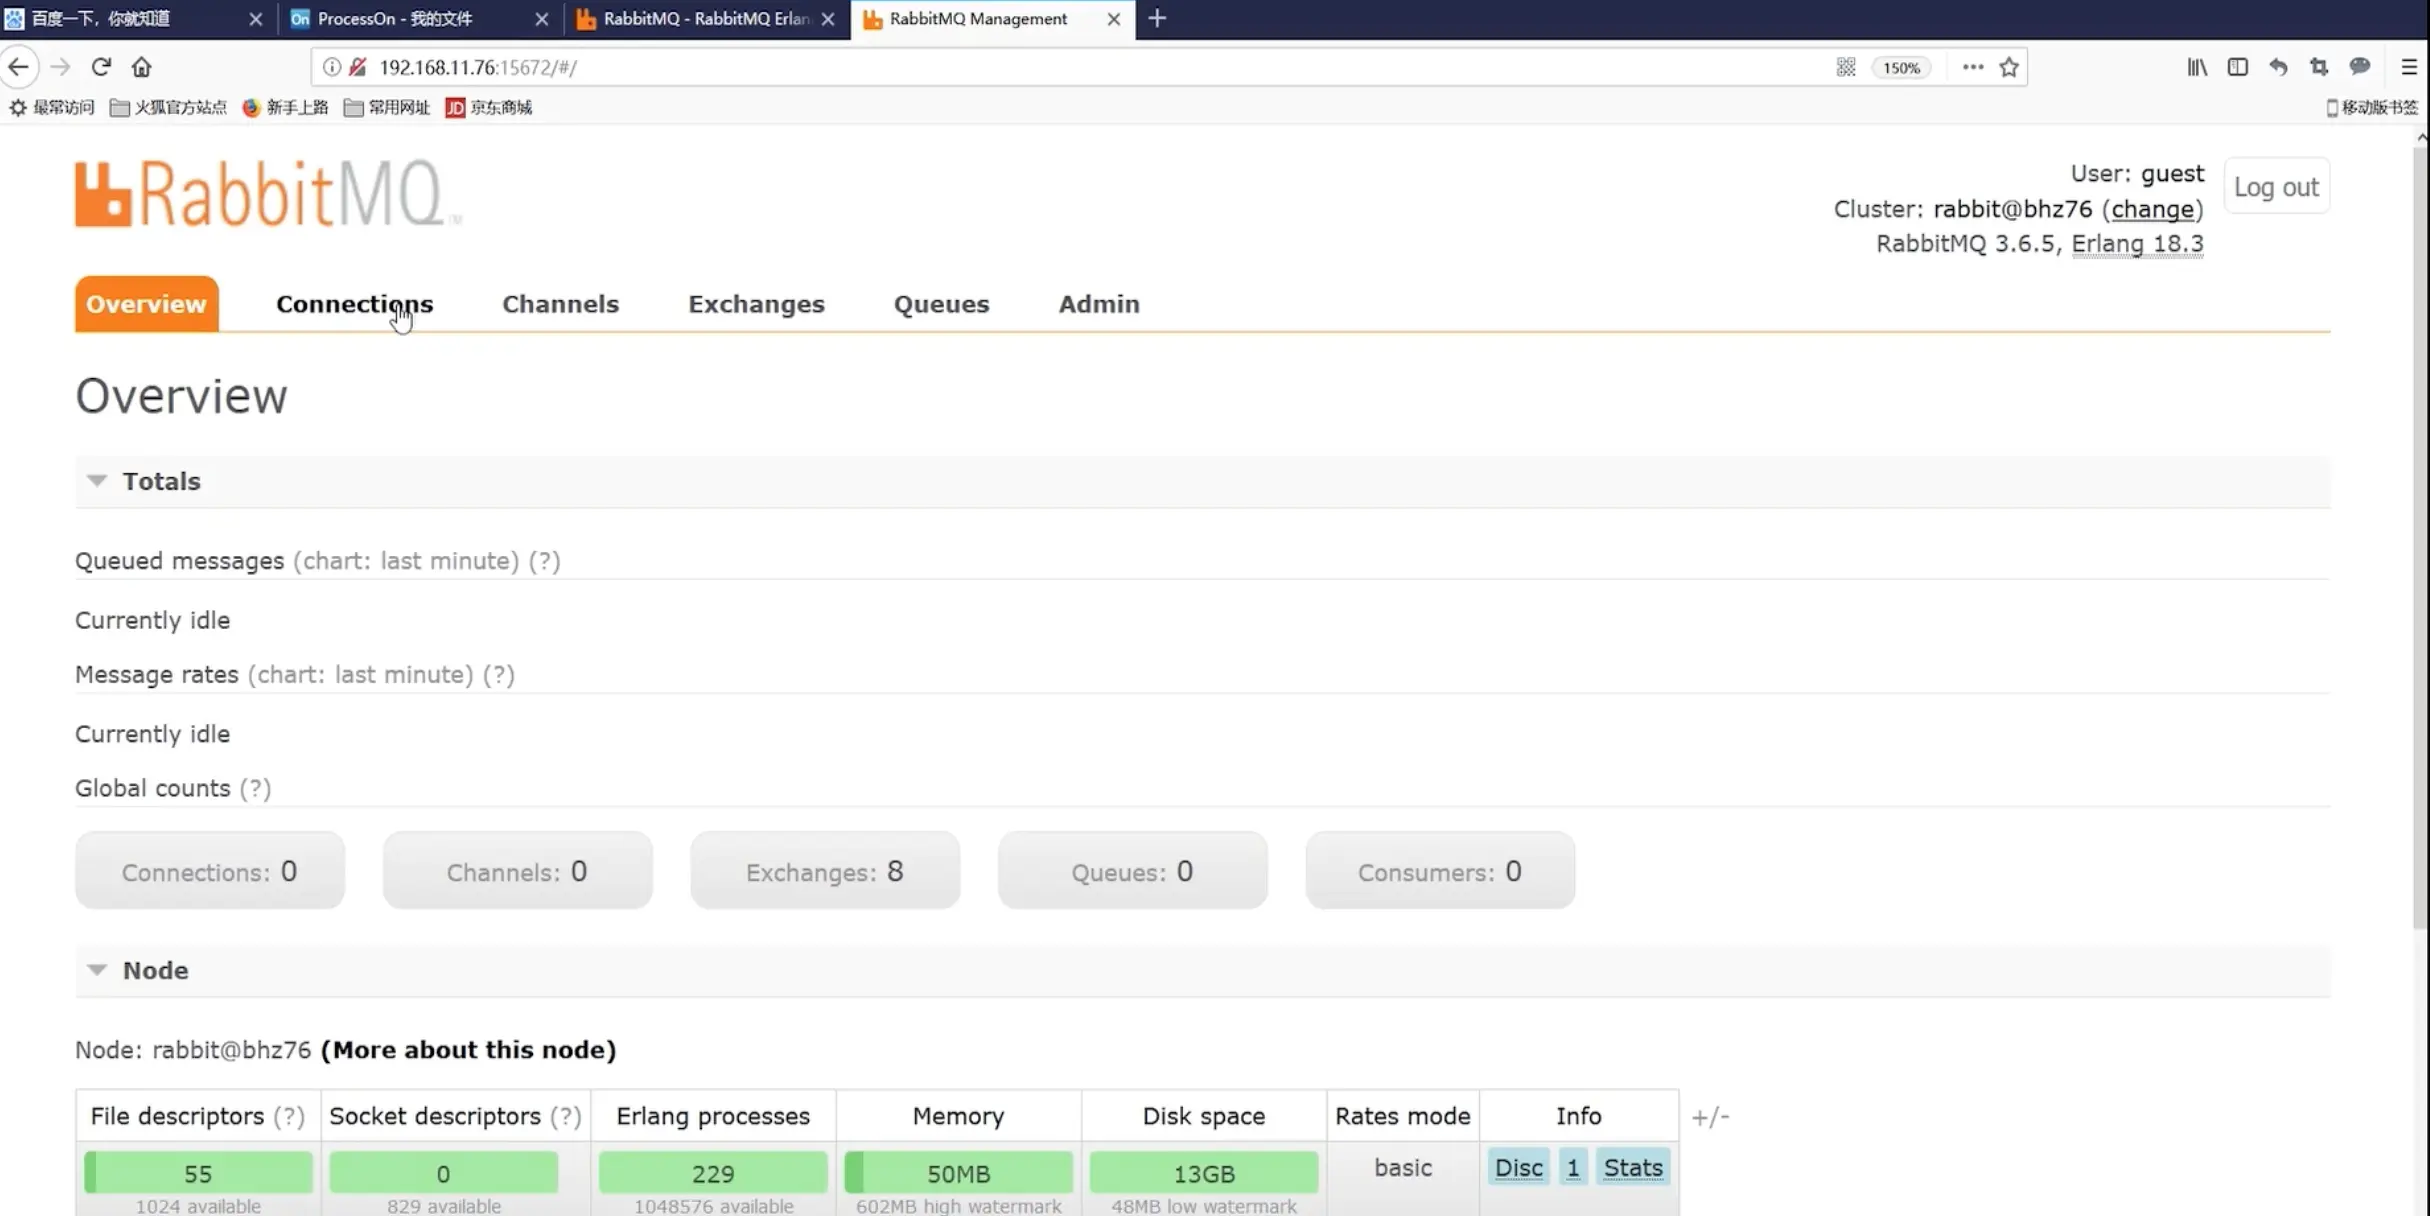The height and width of the screenshot is (1216, 2430).
Task: Open the 京东商城 bookmark
Action: point(489,107)
